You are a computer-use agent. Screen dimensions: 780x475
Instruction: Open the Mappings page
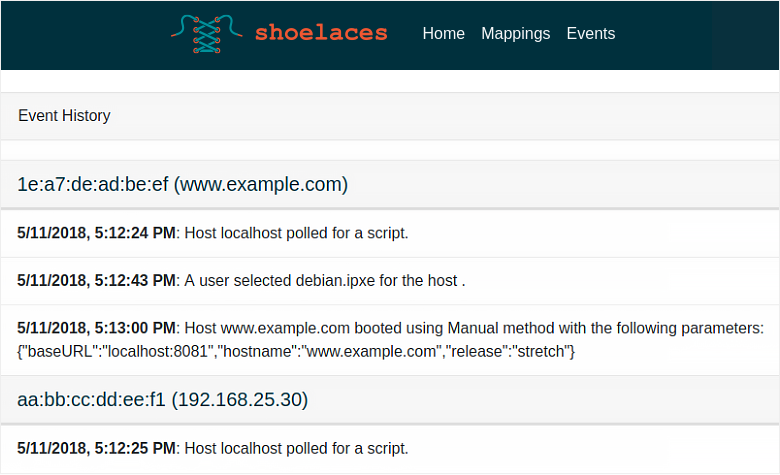[x=515, y=33]
